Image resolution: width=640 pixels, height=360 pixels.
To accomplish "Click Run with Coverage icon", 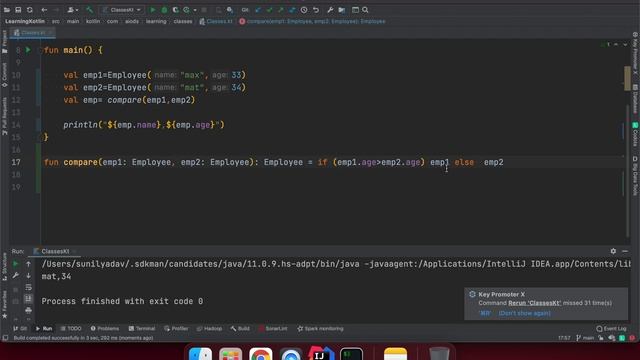I will (x=176, y=10).
